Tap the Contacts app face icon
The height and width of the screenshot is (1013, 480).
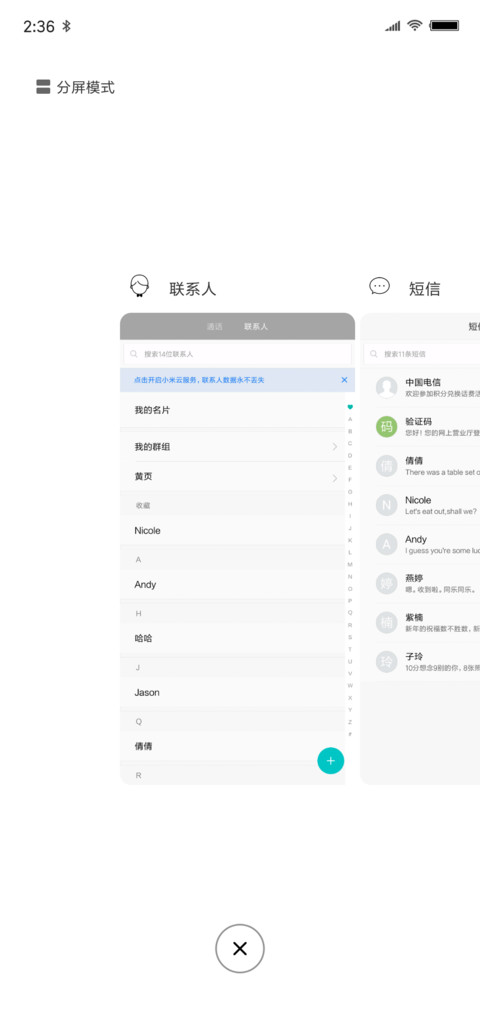[x=140, y=286]
